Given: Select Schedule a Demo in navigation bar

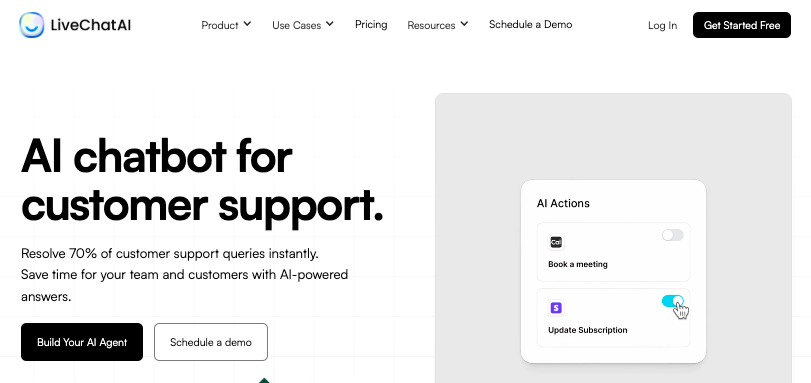Looking at the screenshot, I should click(531, 24).
